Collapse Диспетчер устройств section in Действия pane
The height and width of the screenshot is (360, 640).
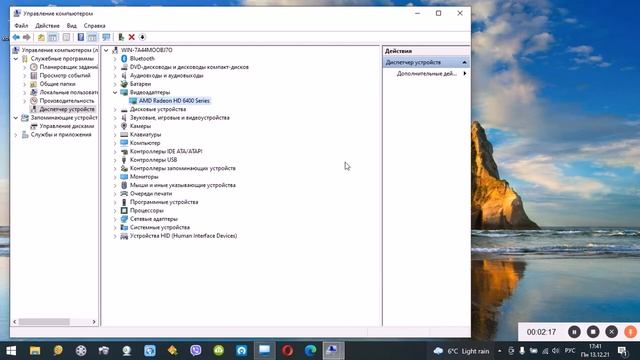pyautogui.click(x=464, y=62)
